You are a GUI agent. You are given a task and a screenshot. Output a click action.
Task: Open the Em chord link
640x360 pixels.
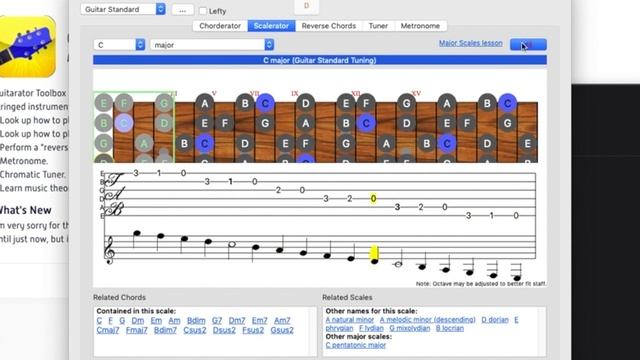[x=156, y=320]
